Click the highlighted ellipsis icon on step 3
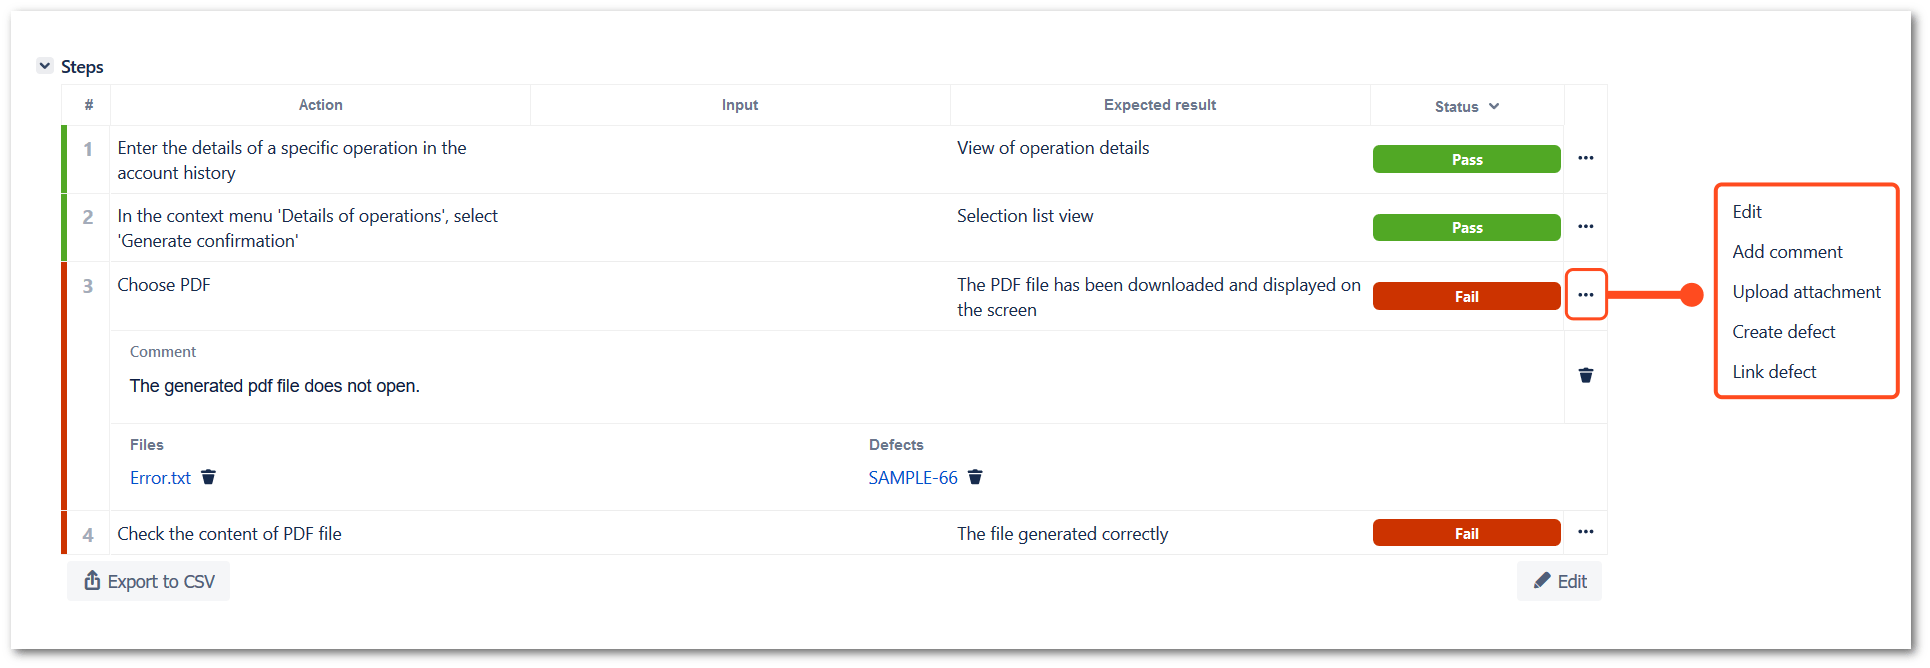This screenshot has height=668, width=1930. 1585,295
